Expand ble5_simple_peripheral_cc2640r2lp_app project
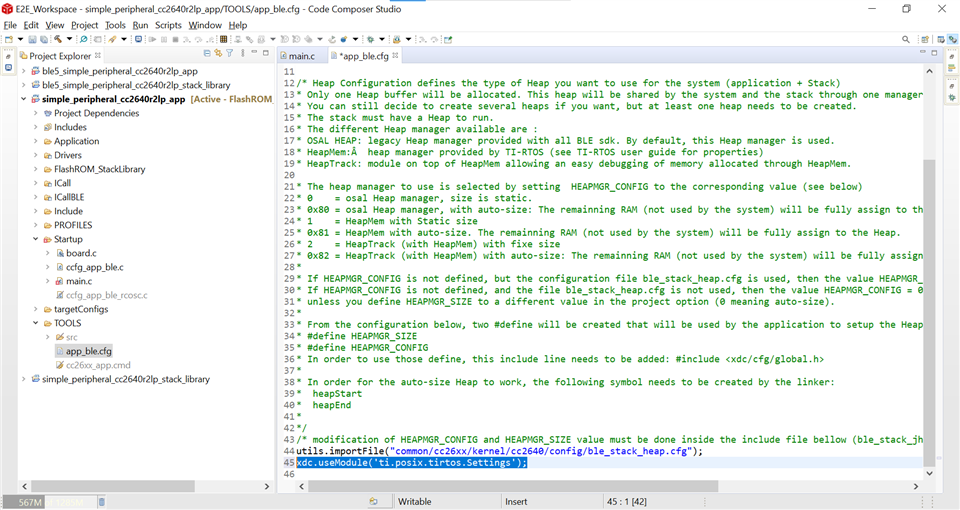This screenshot has width=960, height=510. (x=23, y=71)
